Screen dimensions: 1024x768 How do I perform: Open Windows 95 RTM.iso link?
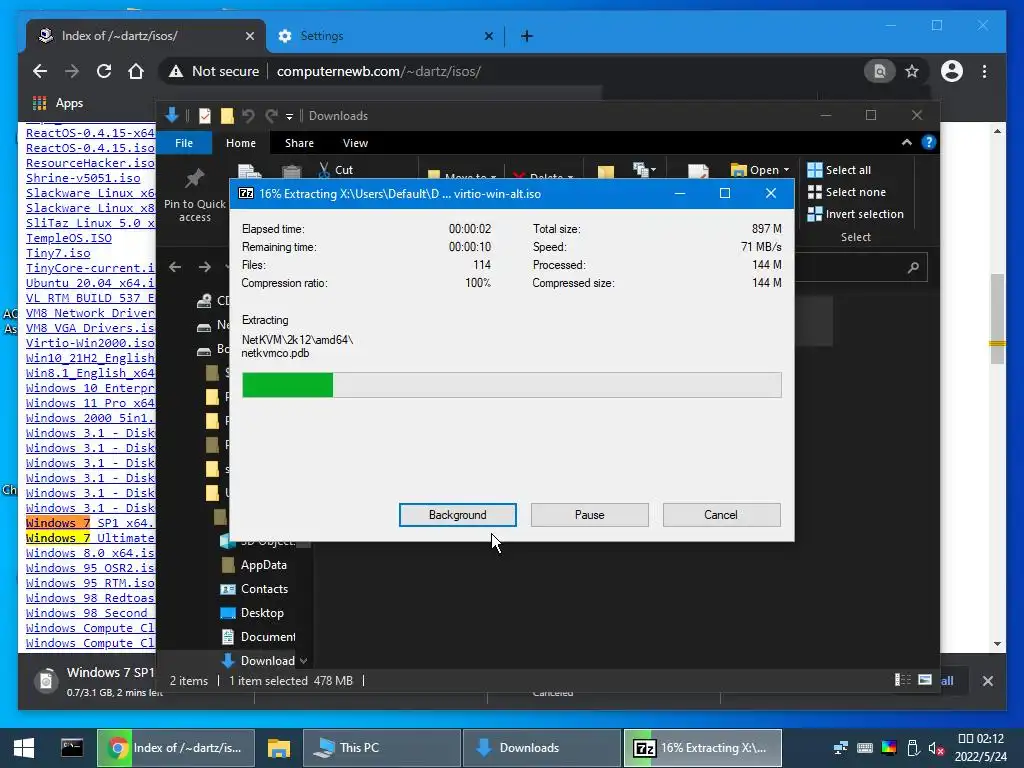[x=90, y=583]
